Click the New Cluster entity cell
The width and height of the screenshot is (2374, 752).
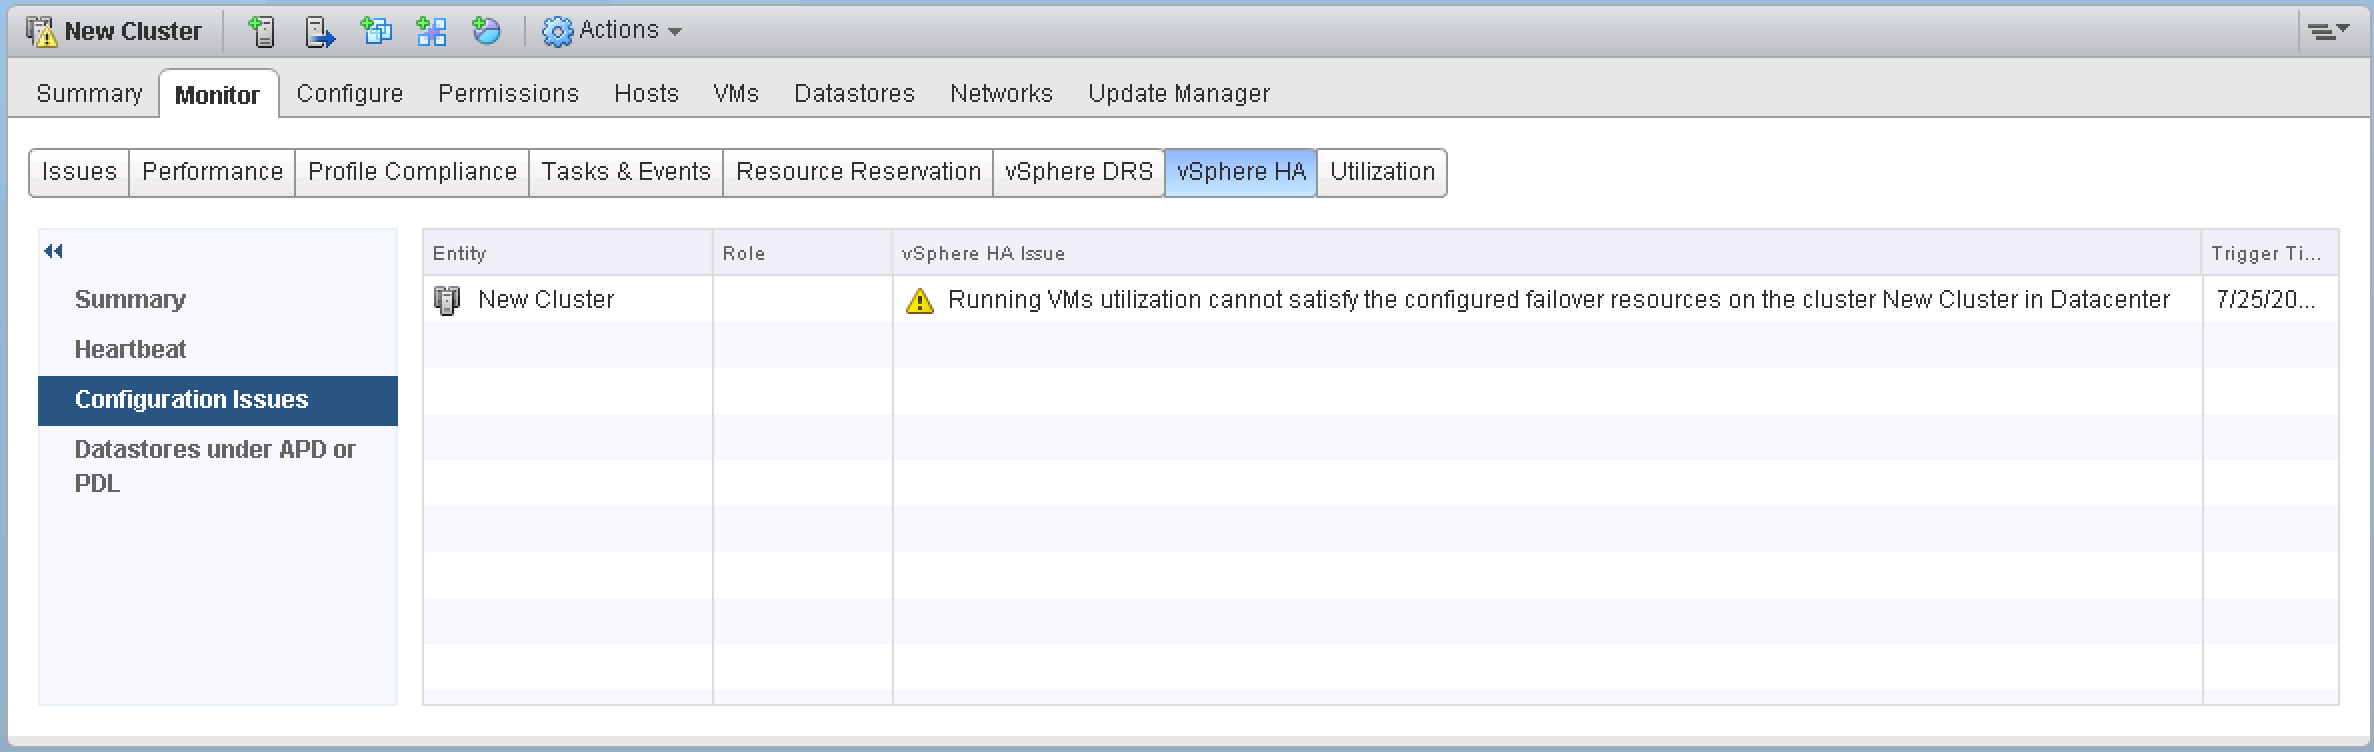click(x=568, y=300)
